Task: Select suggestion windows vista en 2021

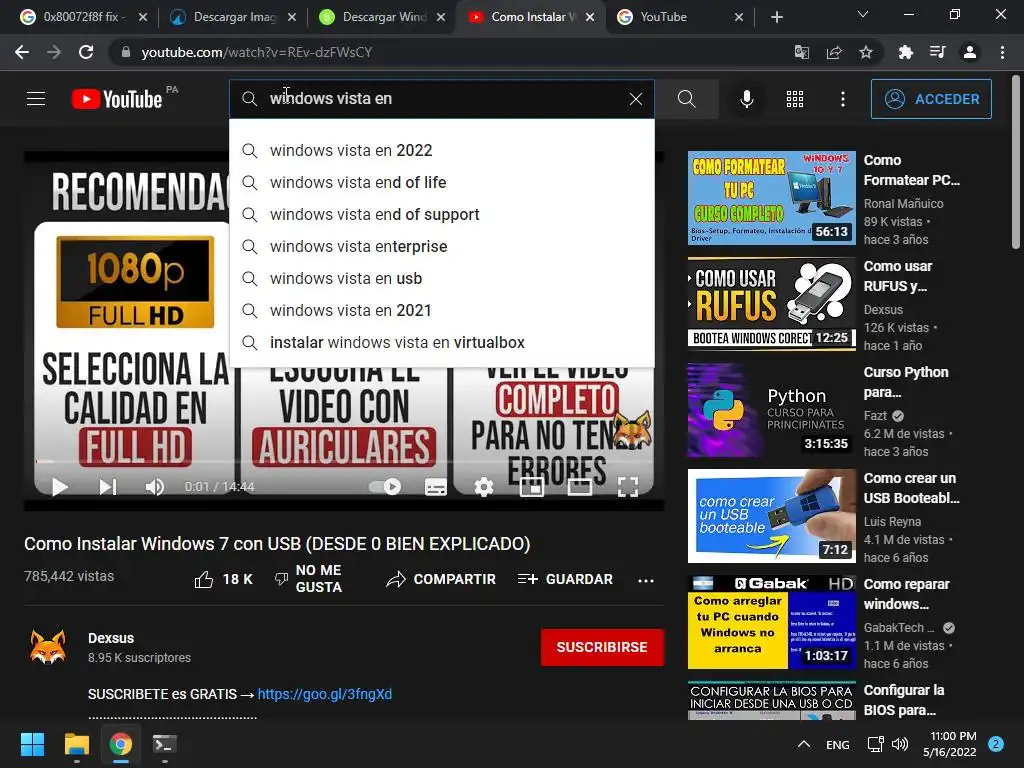Action: coord(441,310)
